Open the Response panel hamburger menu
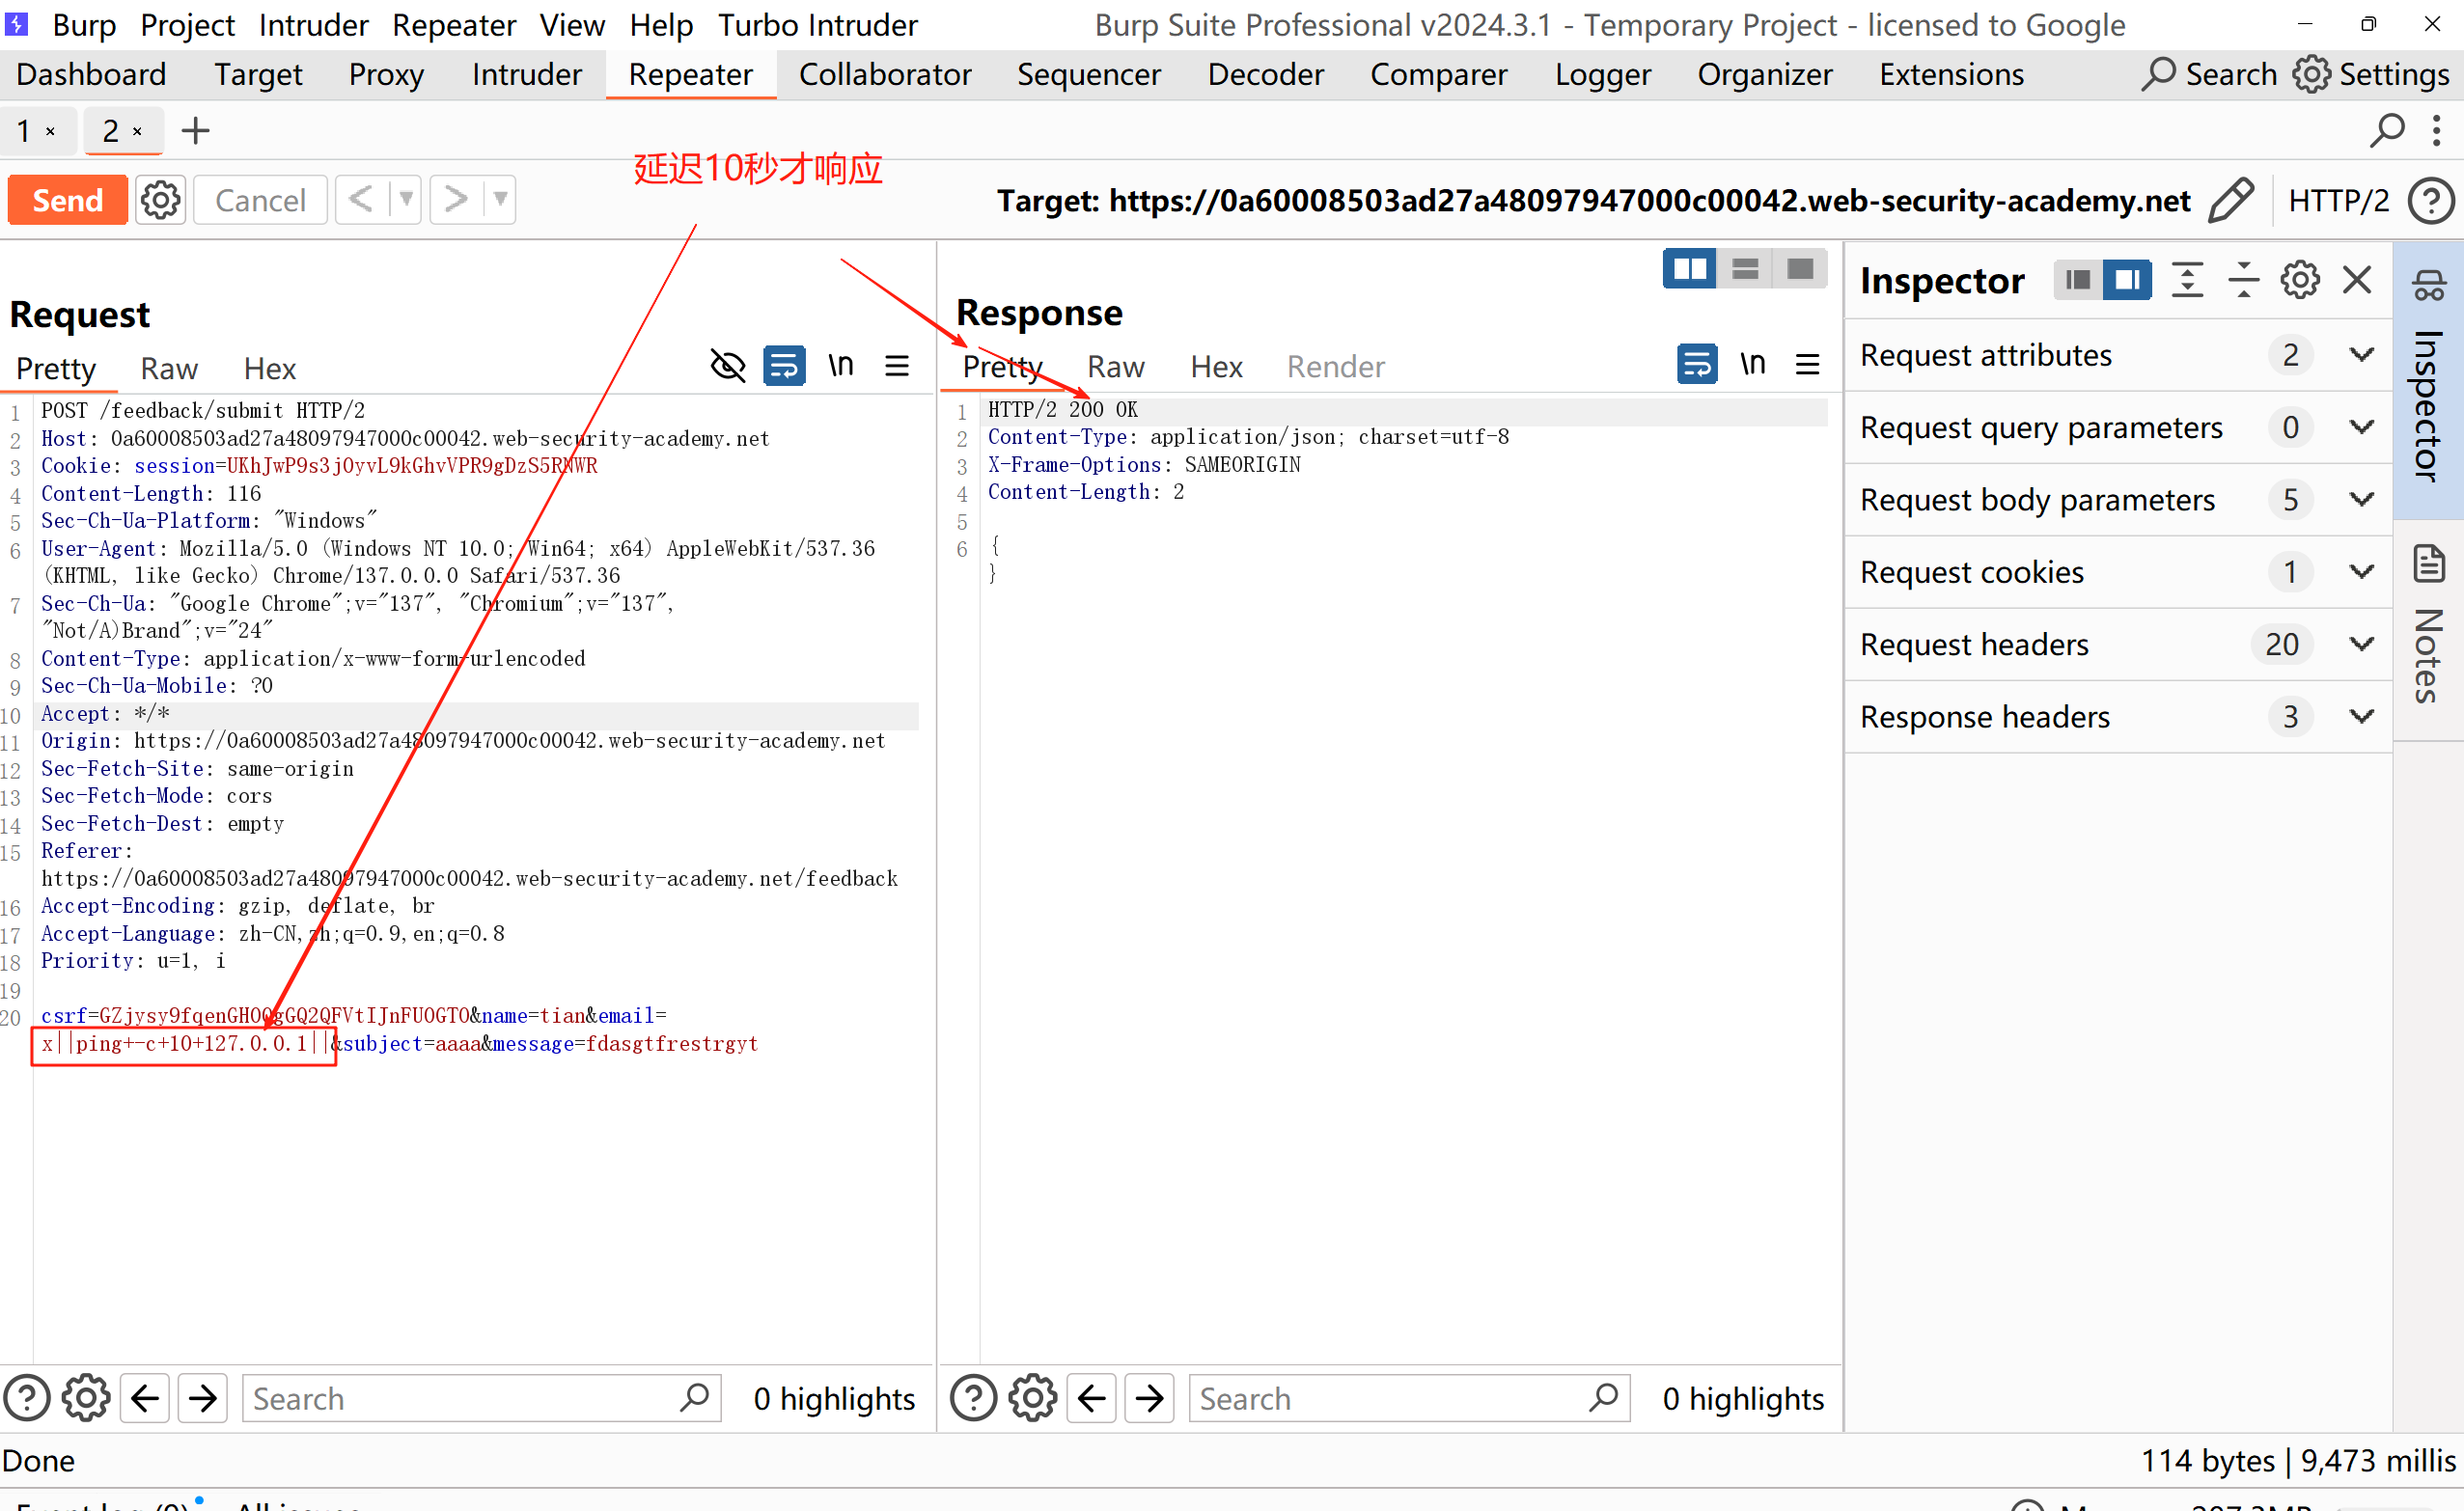 tap(1807, 364)
